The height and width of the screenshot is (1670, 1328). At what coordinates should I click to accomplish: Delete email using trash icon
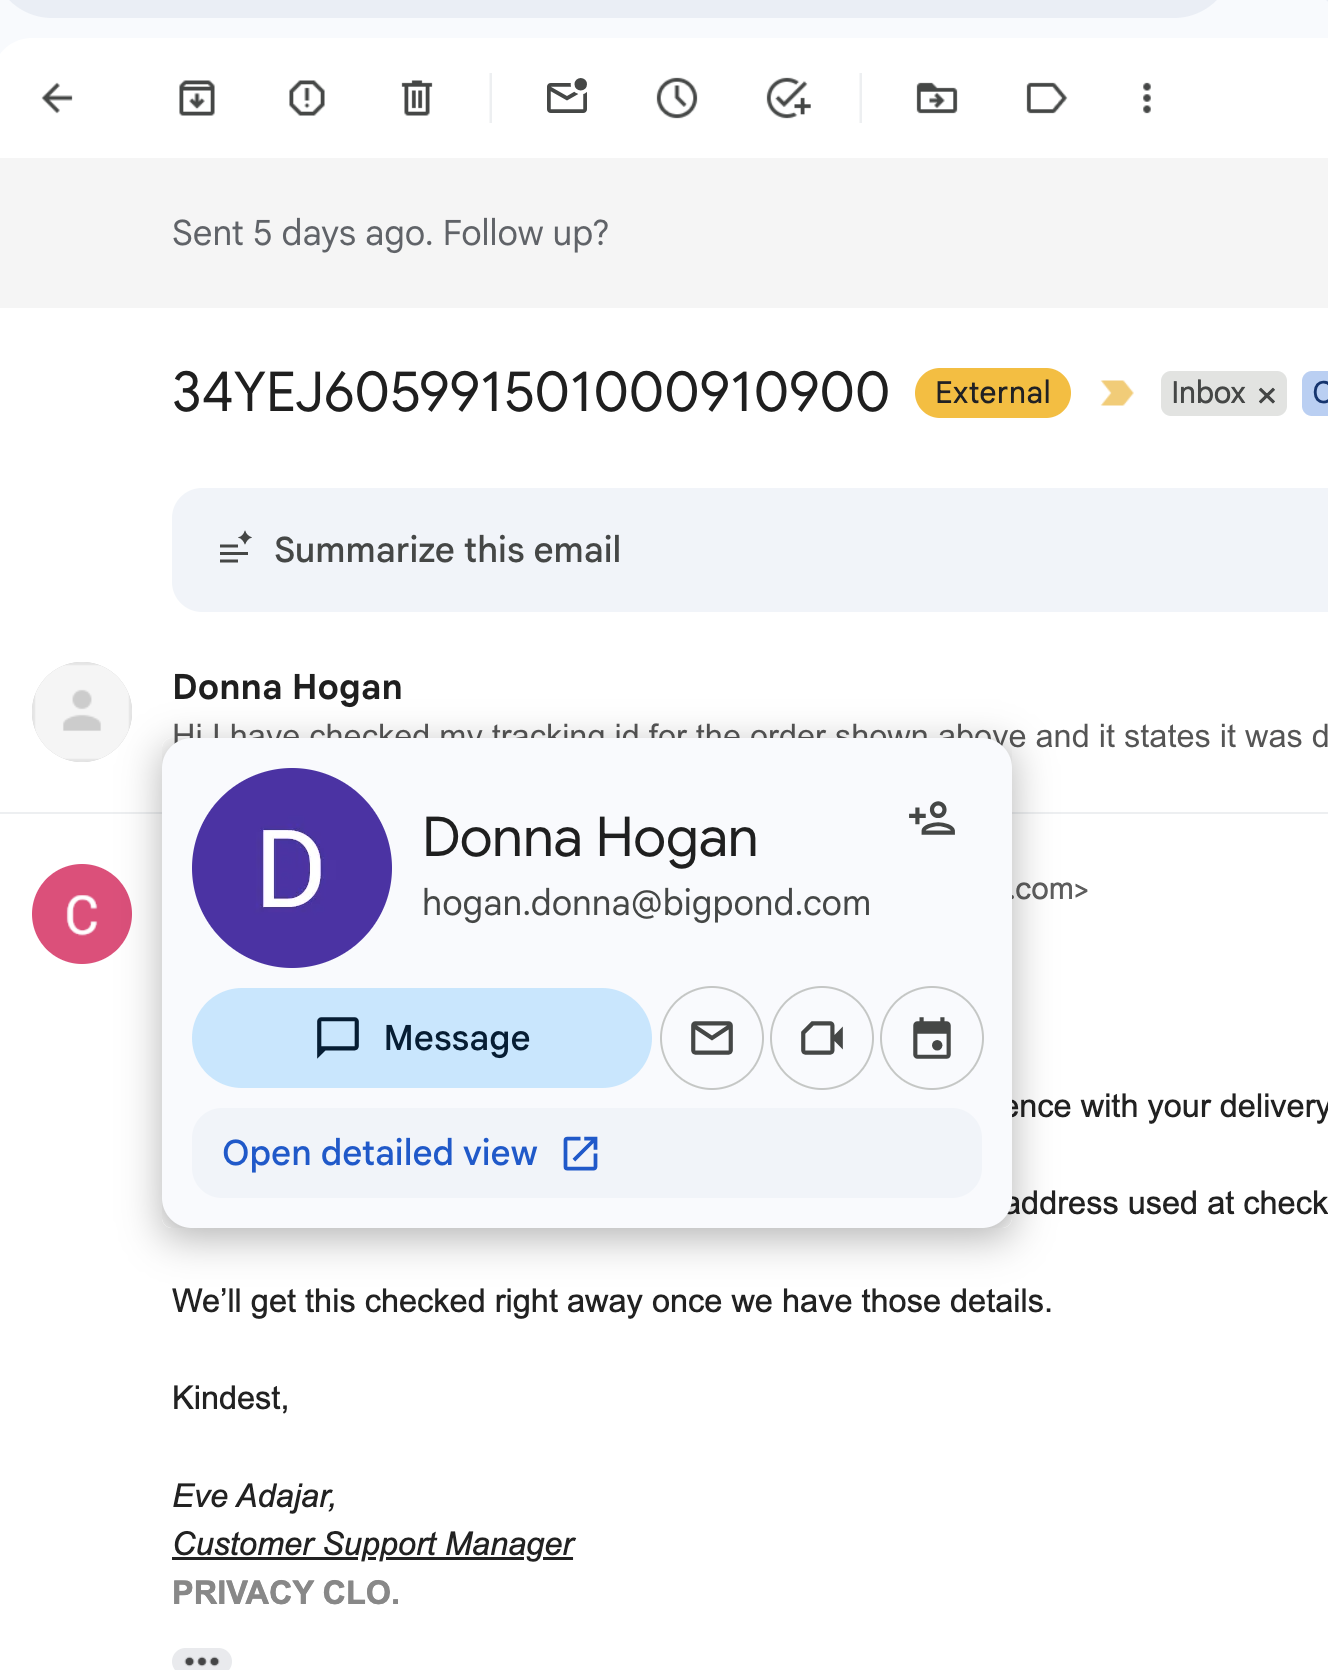417,98
